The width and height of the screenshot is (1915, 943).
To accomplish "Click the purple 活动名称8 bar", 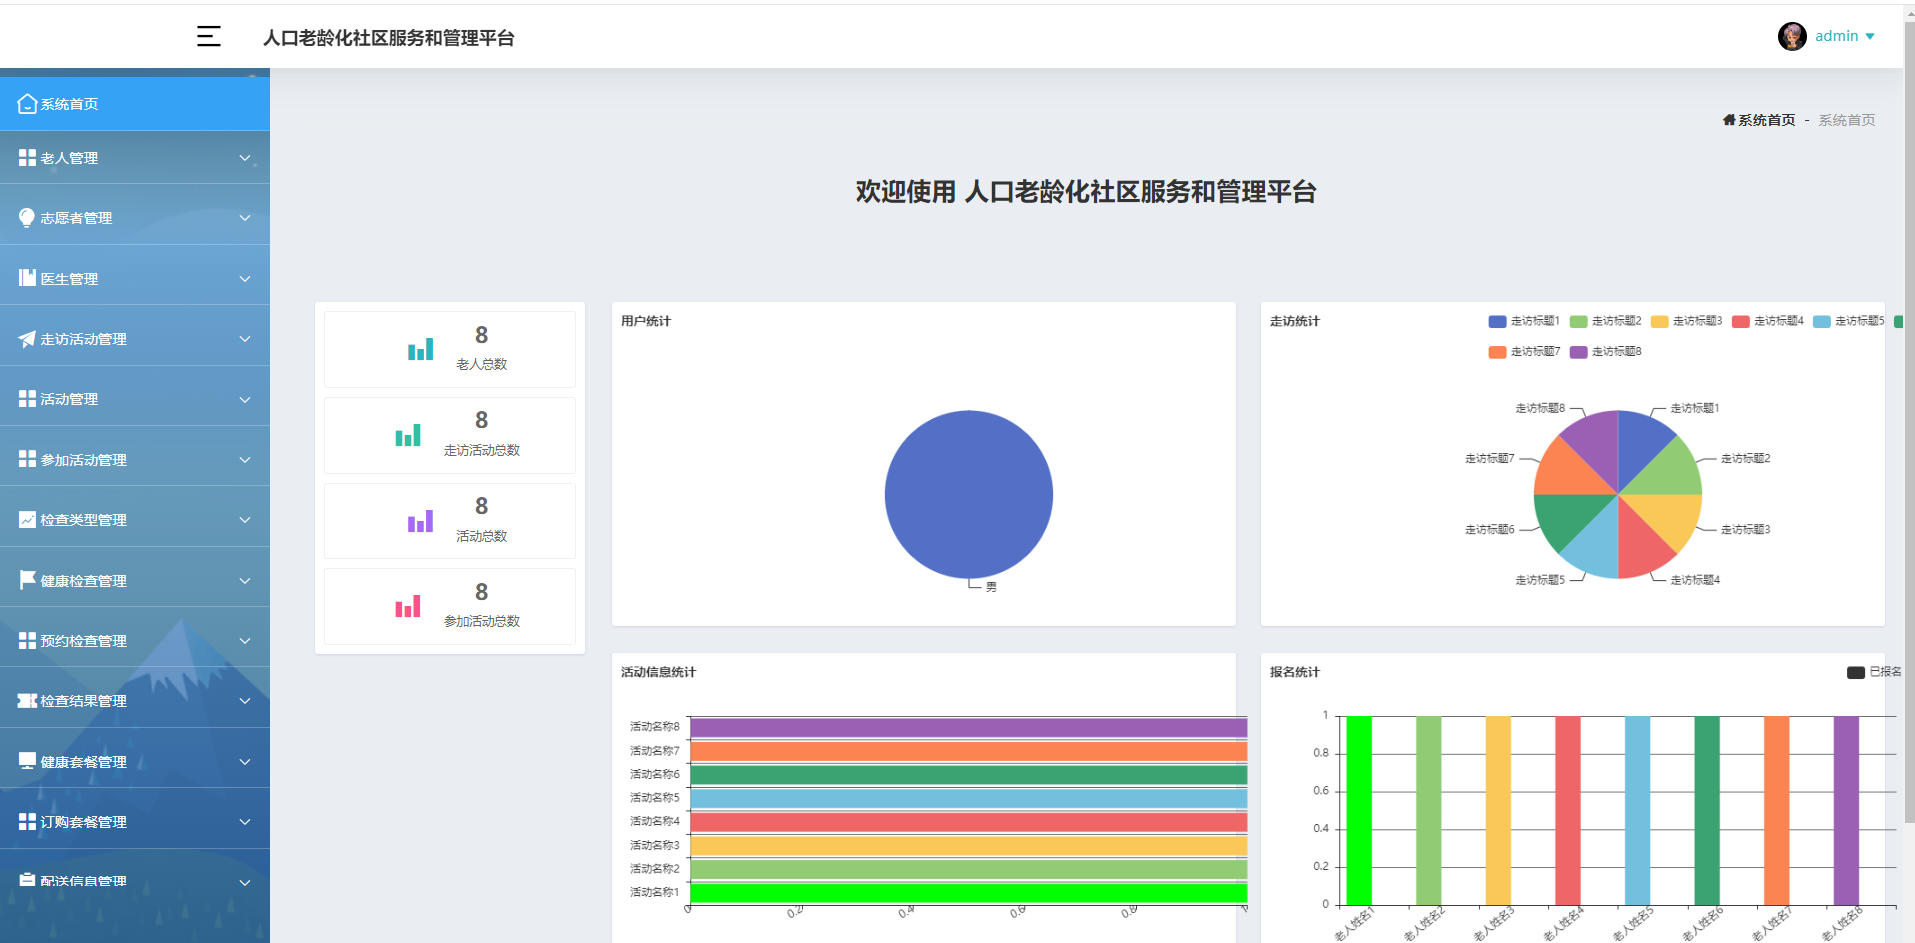I will coord(968,727).
